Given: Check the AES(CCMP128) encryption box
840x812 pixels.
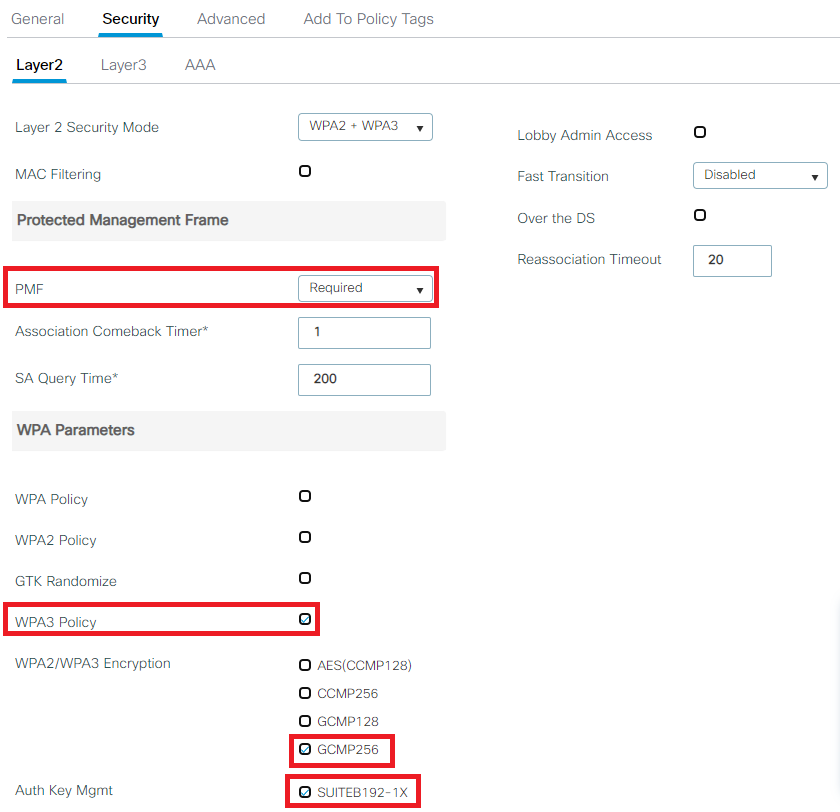Looking at the screenshot, I should [305, 665].
